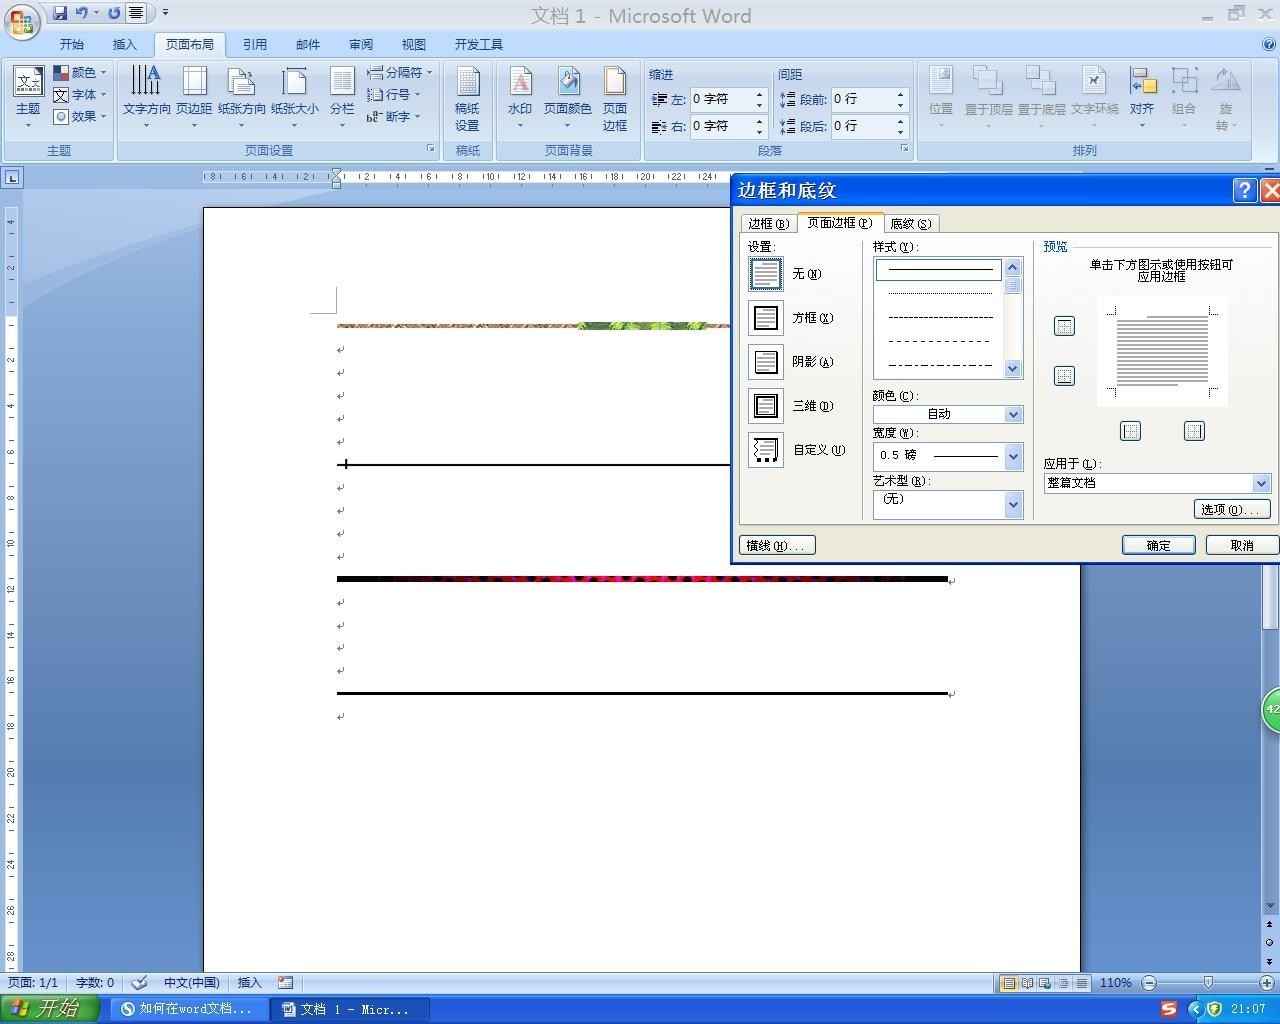
Task: Expand 应用于 apply-to dropdown
Action: click(1261, 483)
